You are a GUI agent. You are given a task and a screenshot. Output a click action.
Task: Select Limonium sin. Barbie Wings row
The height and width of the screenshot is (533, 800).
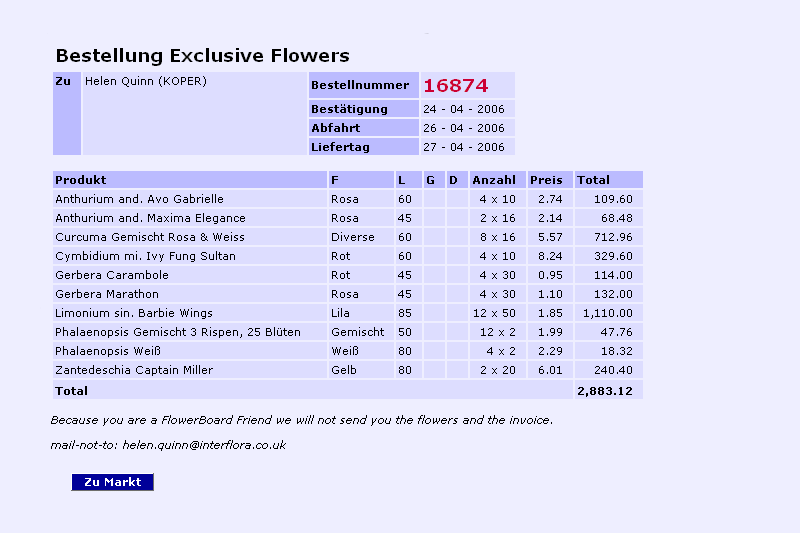[x=133, y=313]
